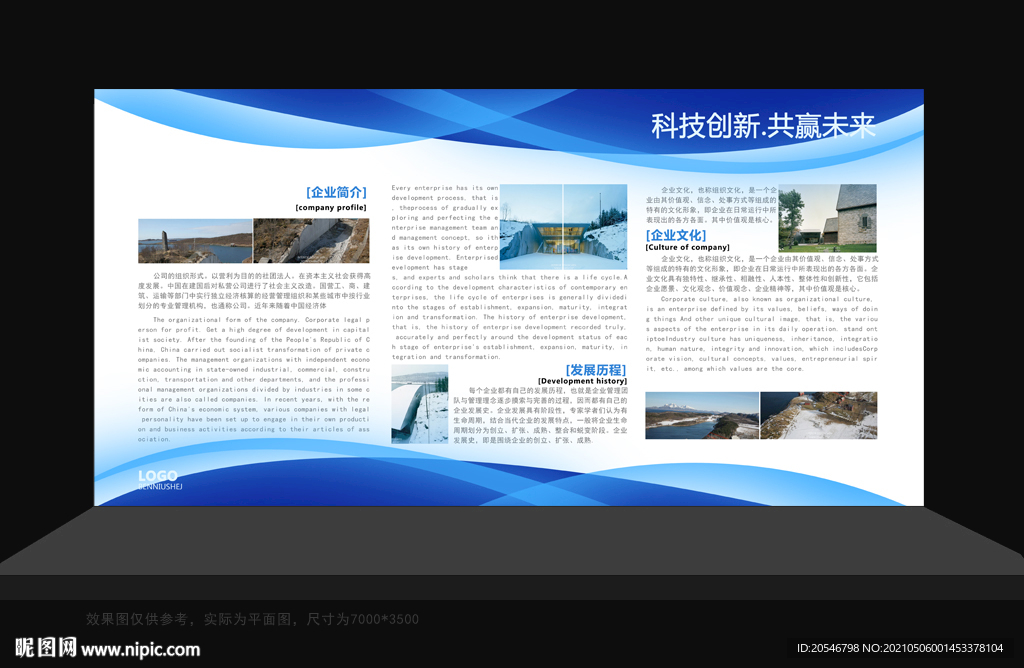Click the paragraph starting "The organizational form"
The width and height of the screenshot is (1024, 668).
pyautogui.click(x=254, y=379)
